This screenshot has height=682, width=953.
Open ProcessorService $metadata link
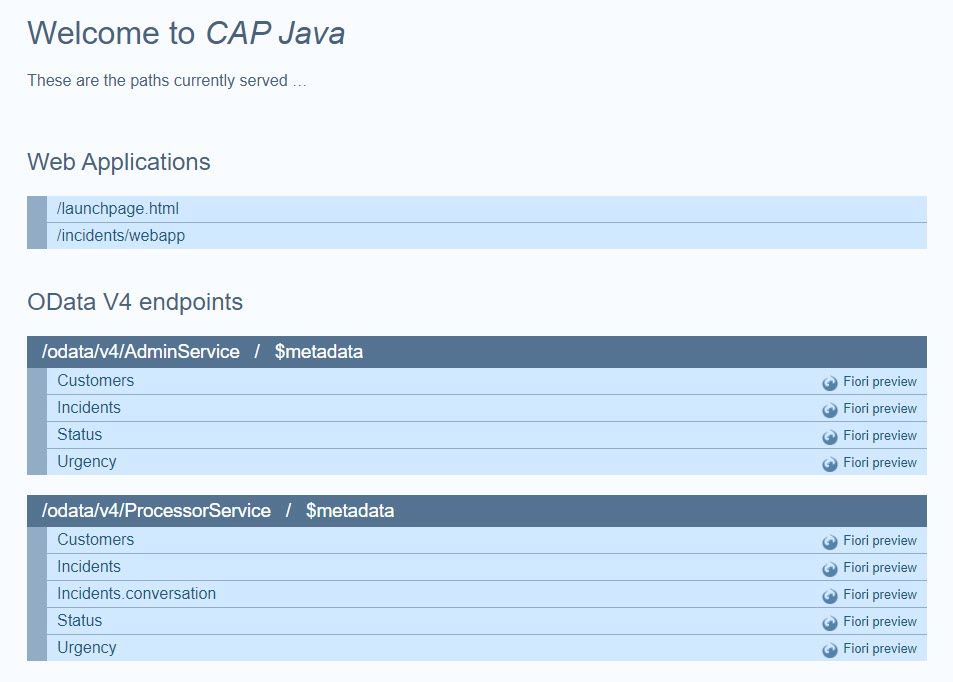(x=350, y=511)
